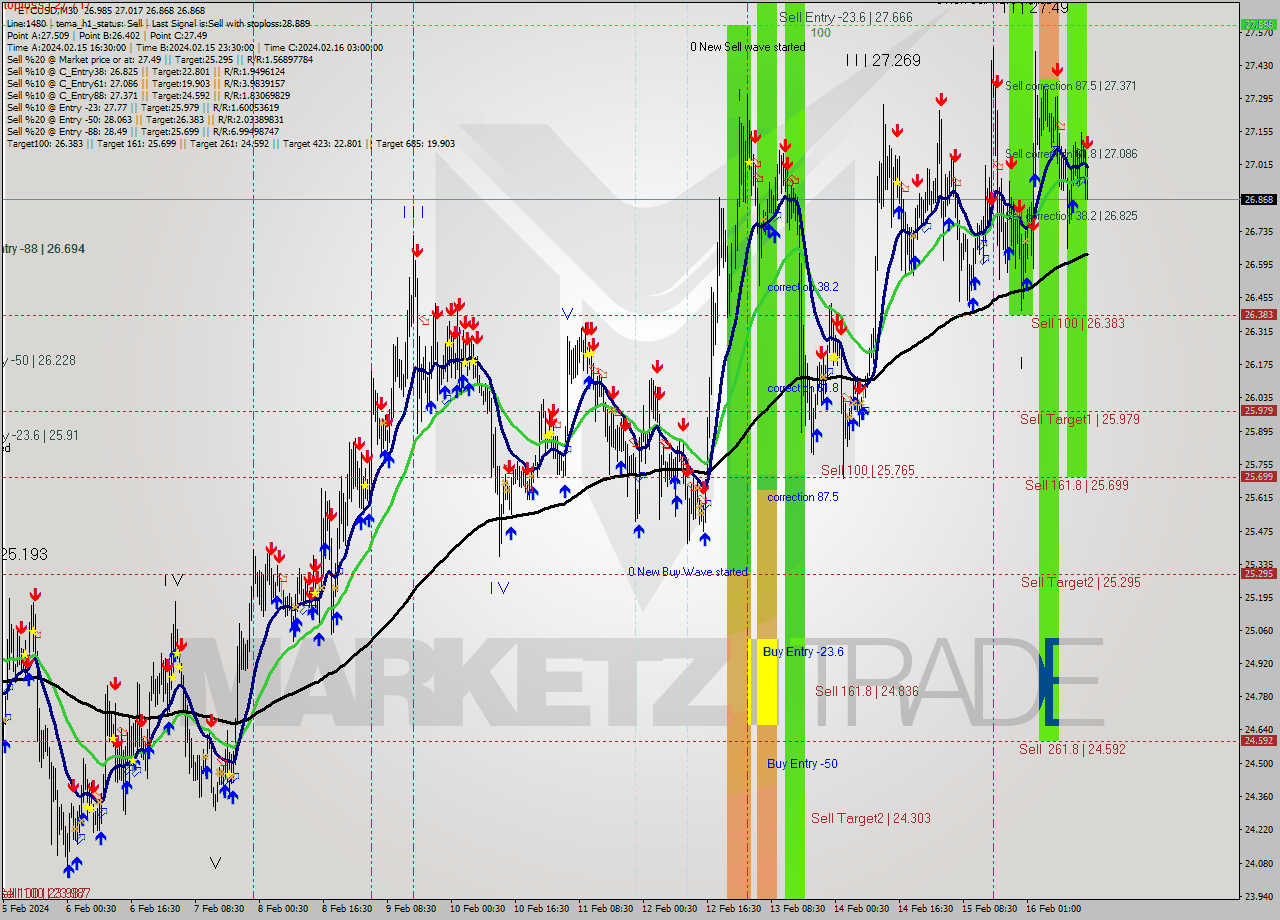Select the 'Sell 261.8 | 24.592' label
This screenshot has height=920, width=1280.
tap(1072, 749)
